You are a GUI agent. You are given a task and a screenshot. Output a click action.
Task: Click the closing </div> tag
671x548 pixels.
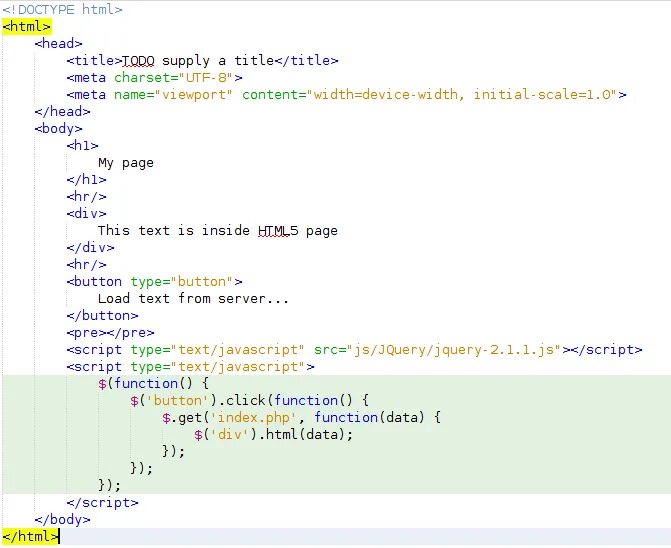[90, 248]
